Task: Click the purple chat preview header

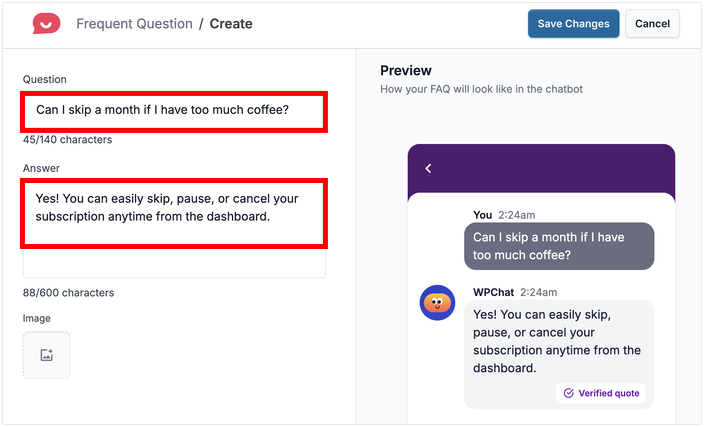Action: 541,168
